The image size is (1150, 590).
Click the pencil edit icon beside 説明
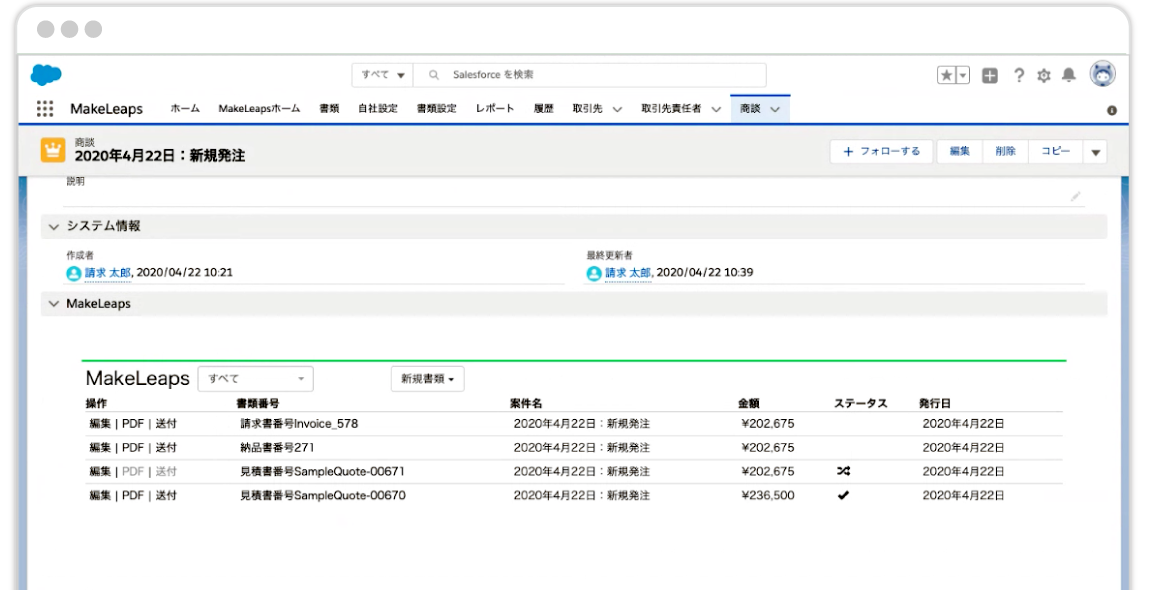coord(1075,197)
